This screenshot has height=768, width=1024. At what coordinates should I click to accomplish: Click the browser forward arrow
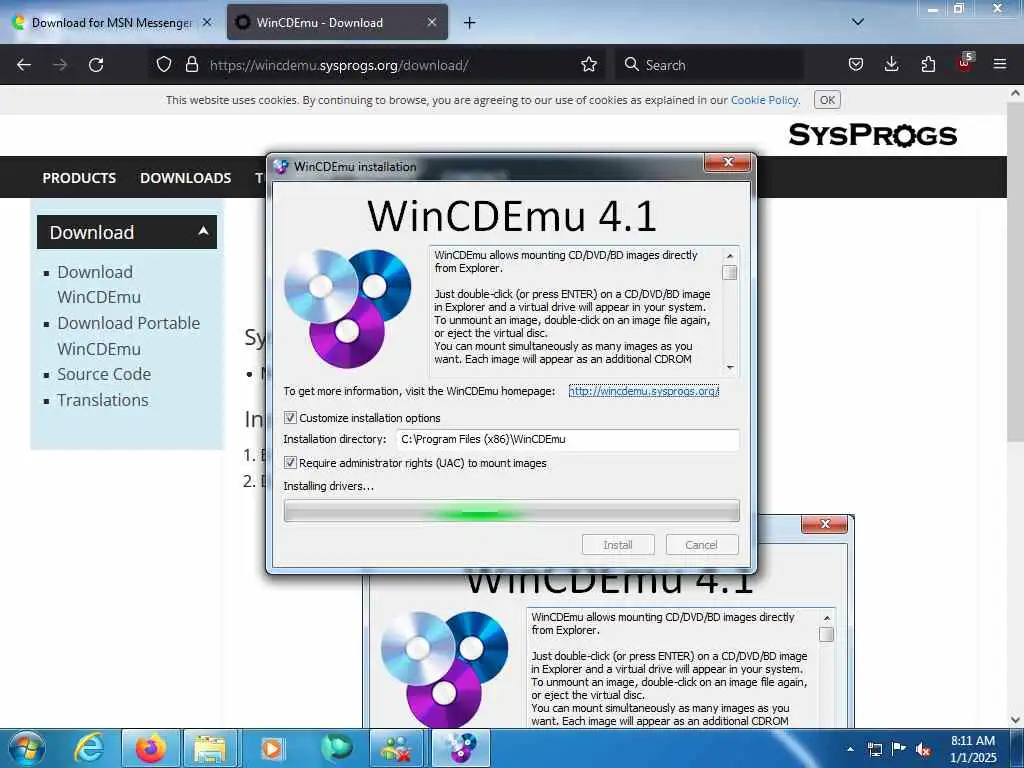[60, 65]
